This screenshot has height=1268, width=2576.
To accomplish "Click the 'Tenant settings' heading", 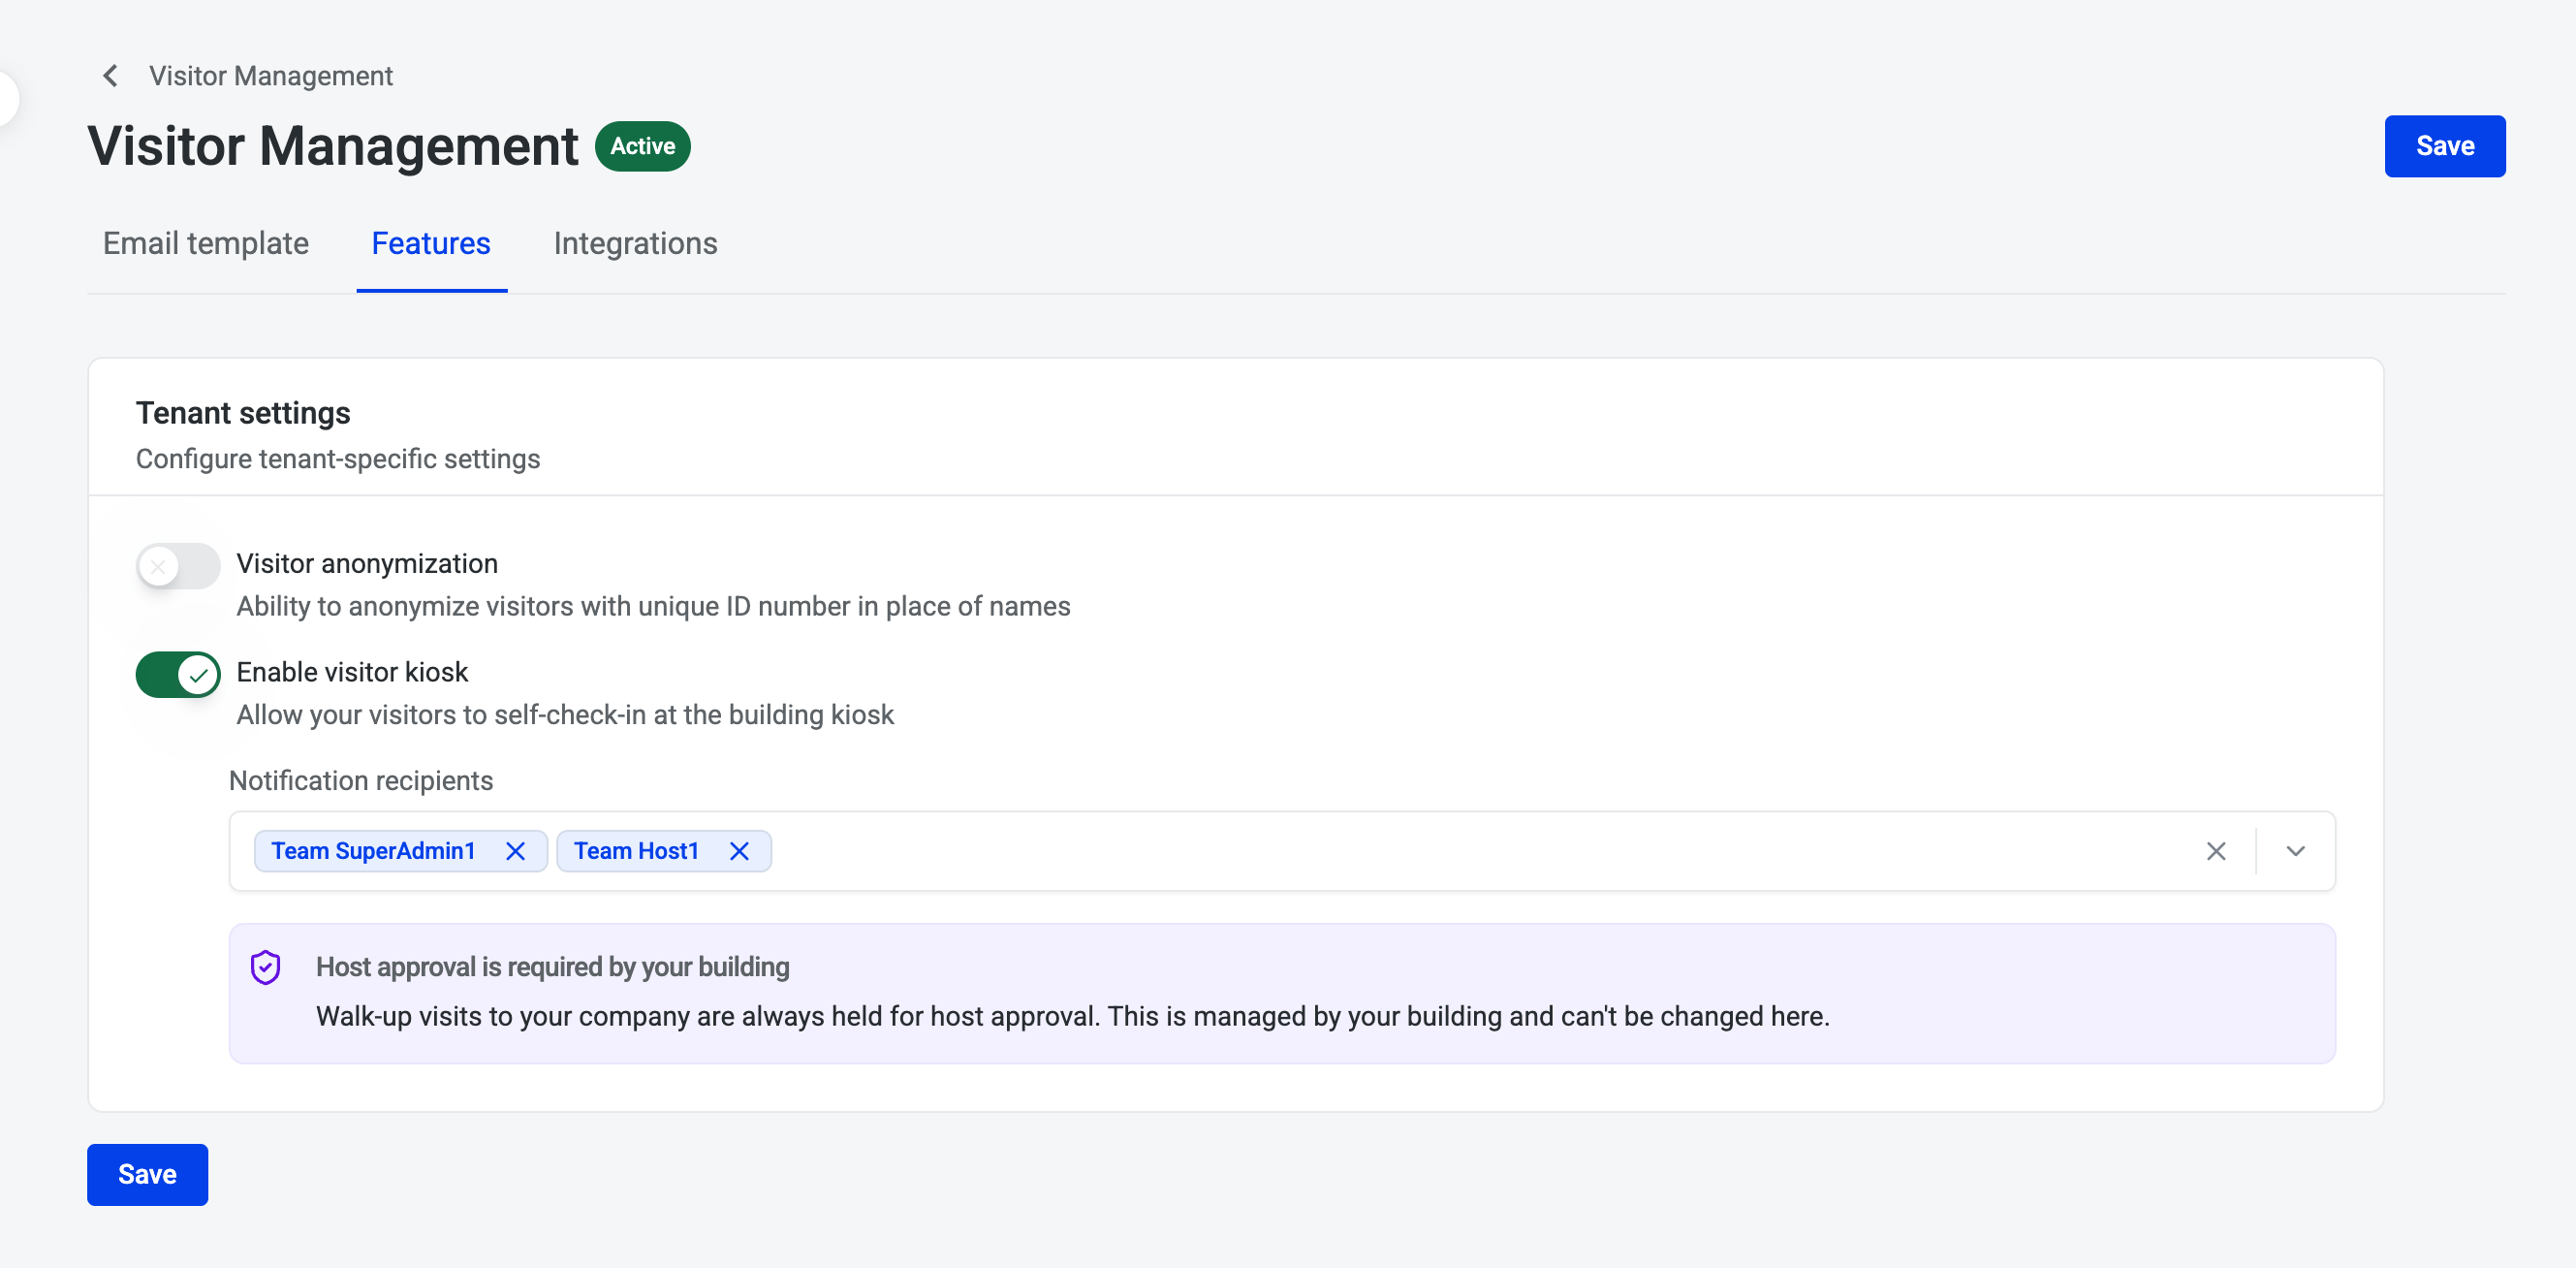I will (243, 413).
